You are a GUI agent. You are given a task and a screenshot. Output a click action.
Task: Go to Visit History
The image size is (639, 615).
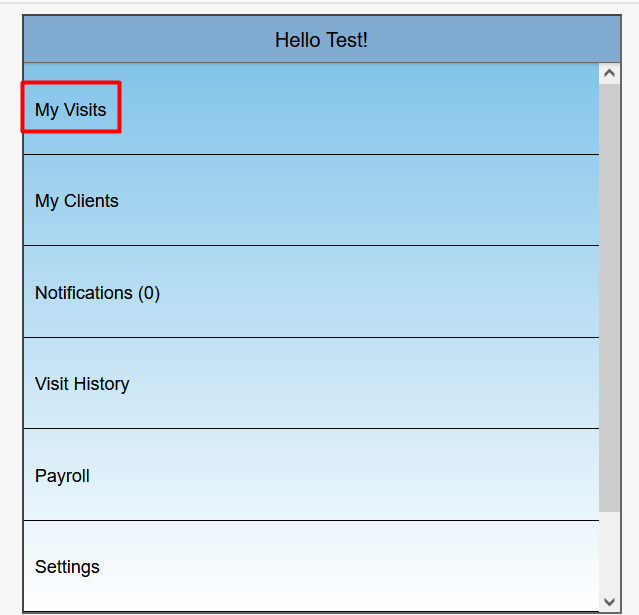point(311,383)
